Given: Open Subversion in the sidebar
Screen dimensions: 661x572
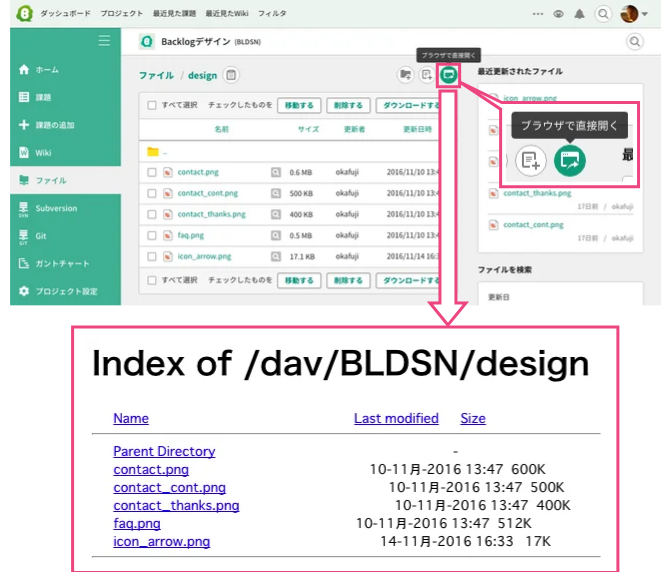Looking at the screenshot, I should pos(65,208).
